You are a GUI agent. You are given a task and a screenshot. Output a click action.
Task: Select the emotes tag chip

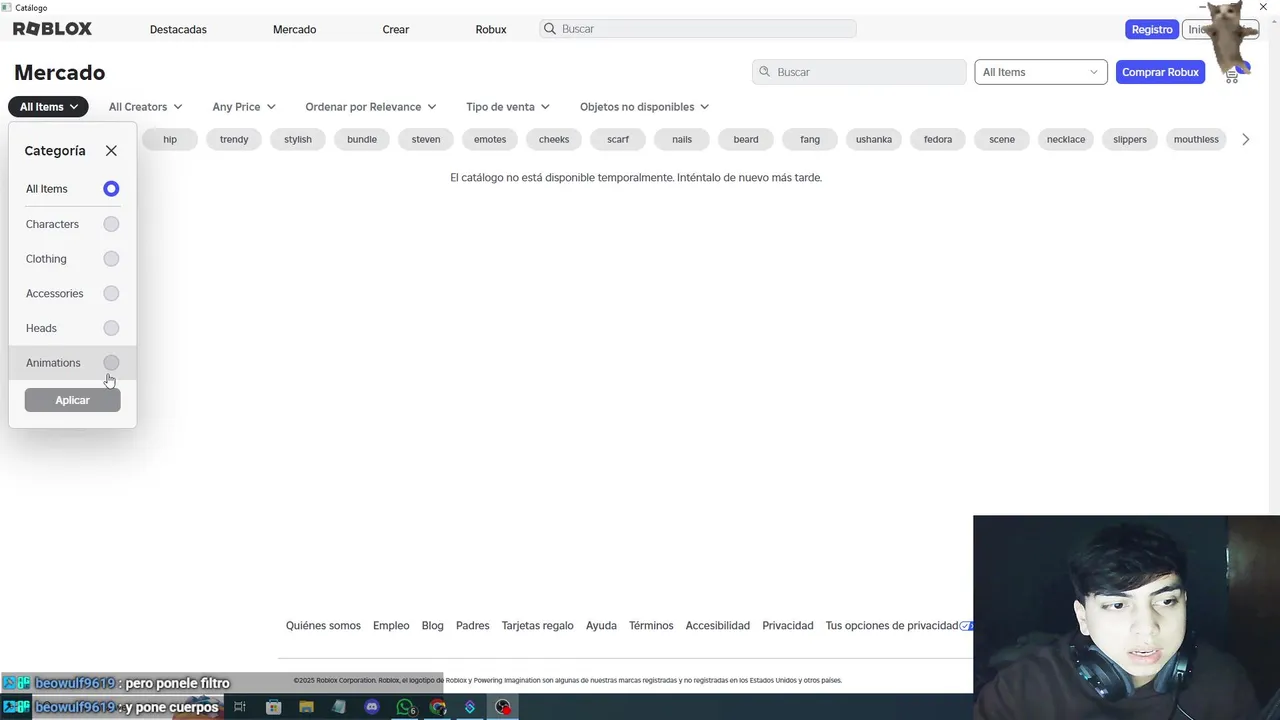pyautogui.click(x=490, y=139)
